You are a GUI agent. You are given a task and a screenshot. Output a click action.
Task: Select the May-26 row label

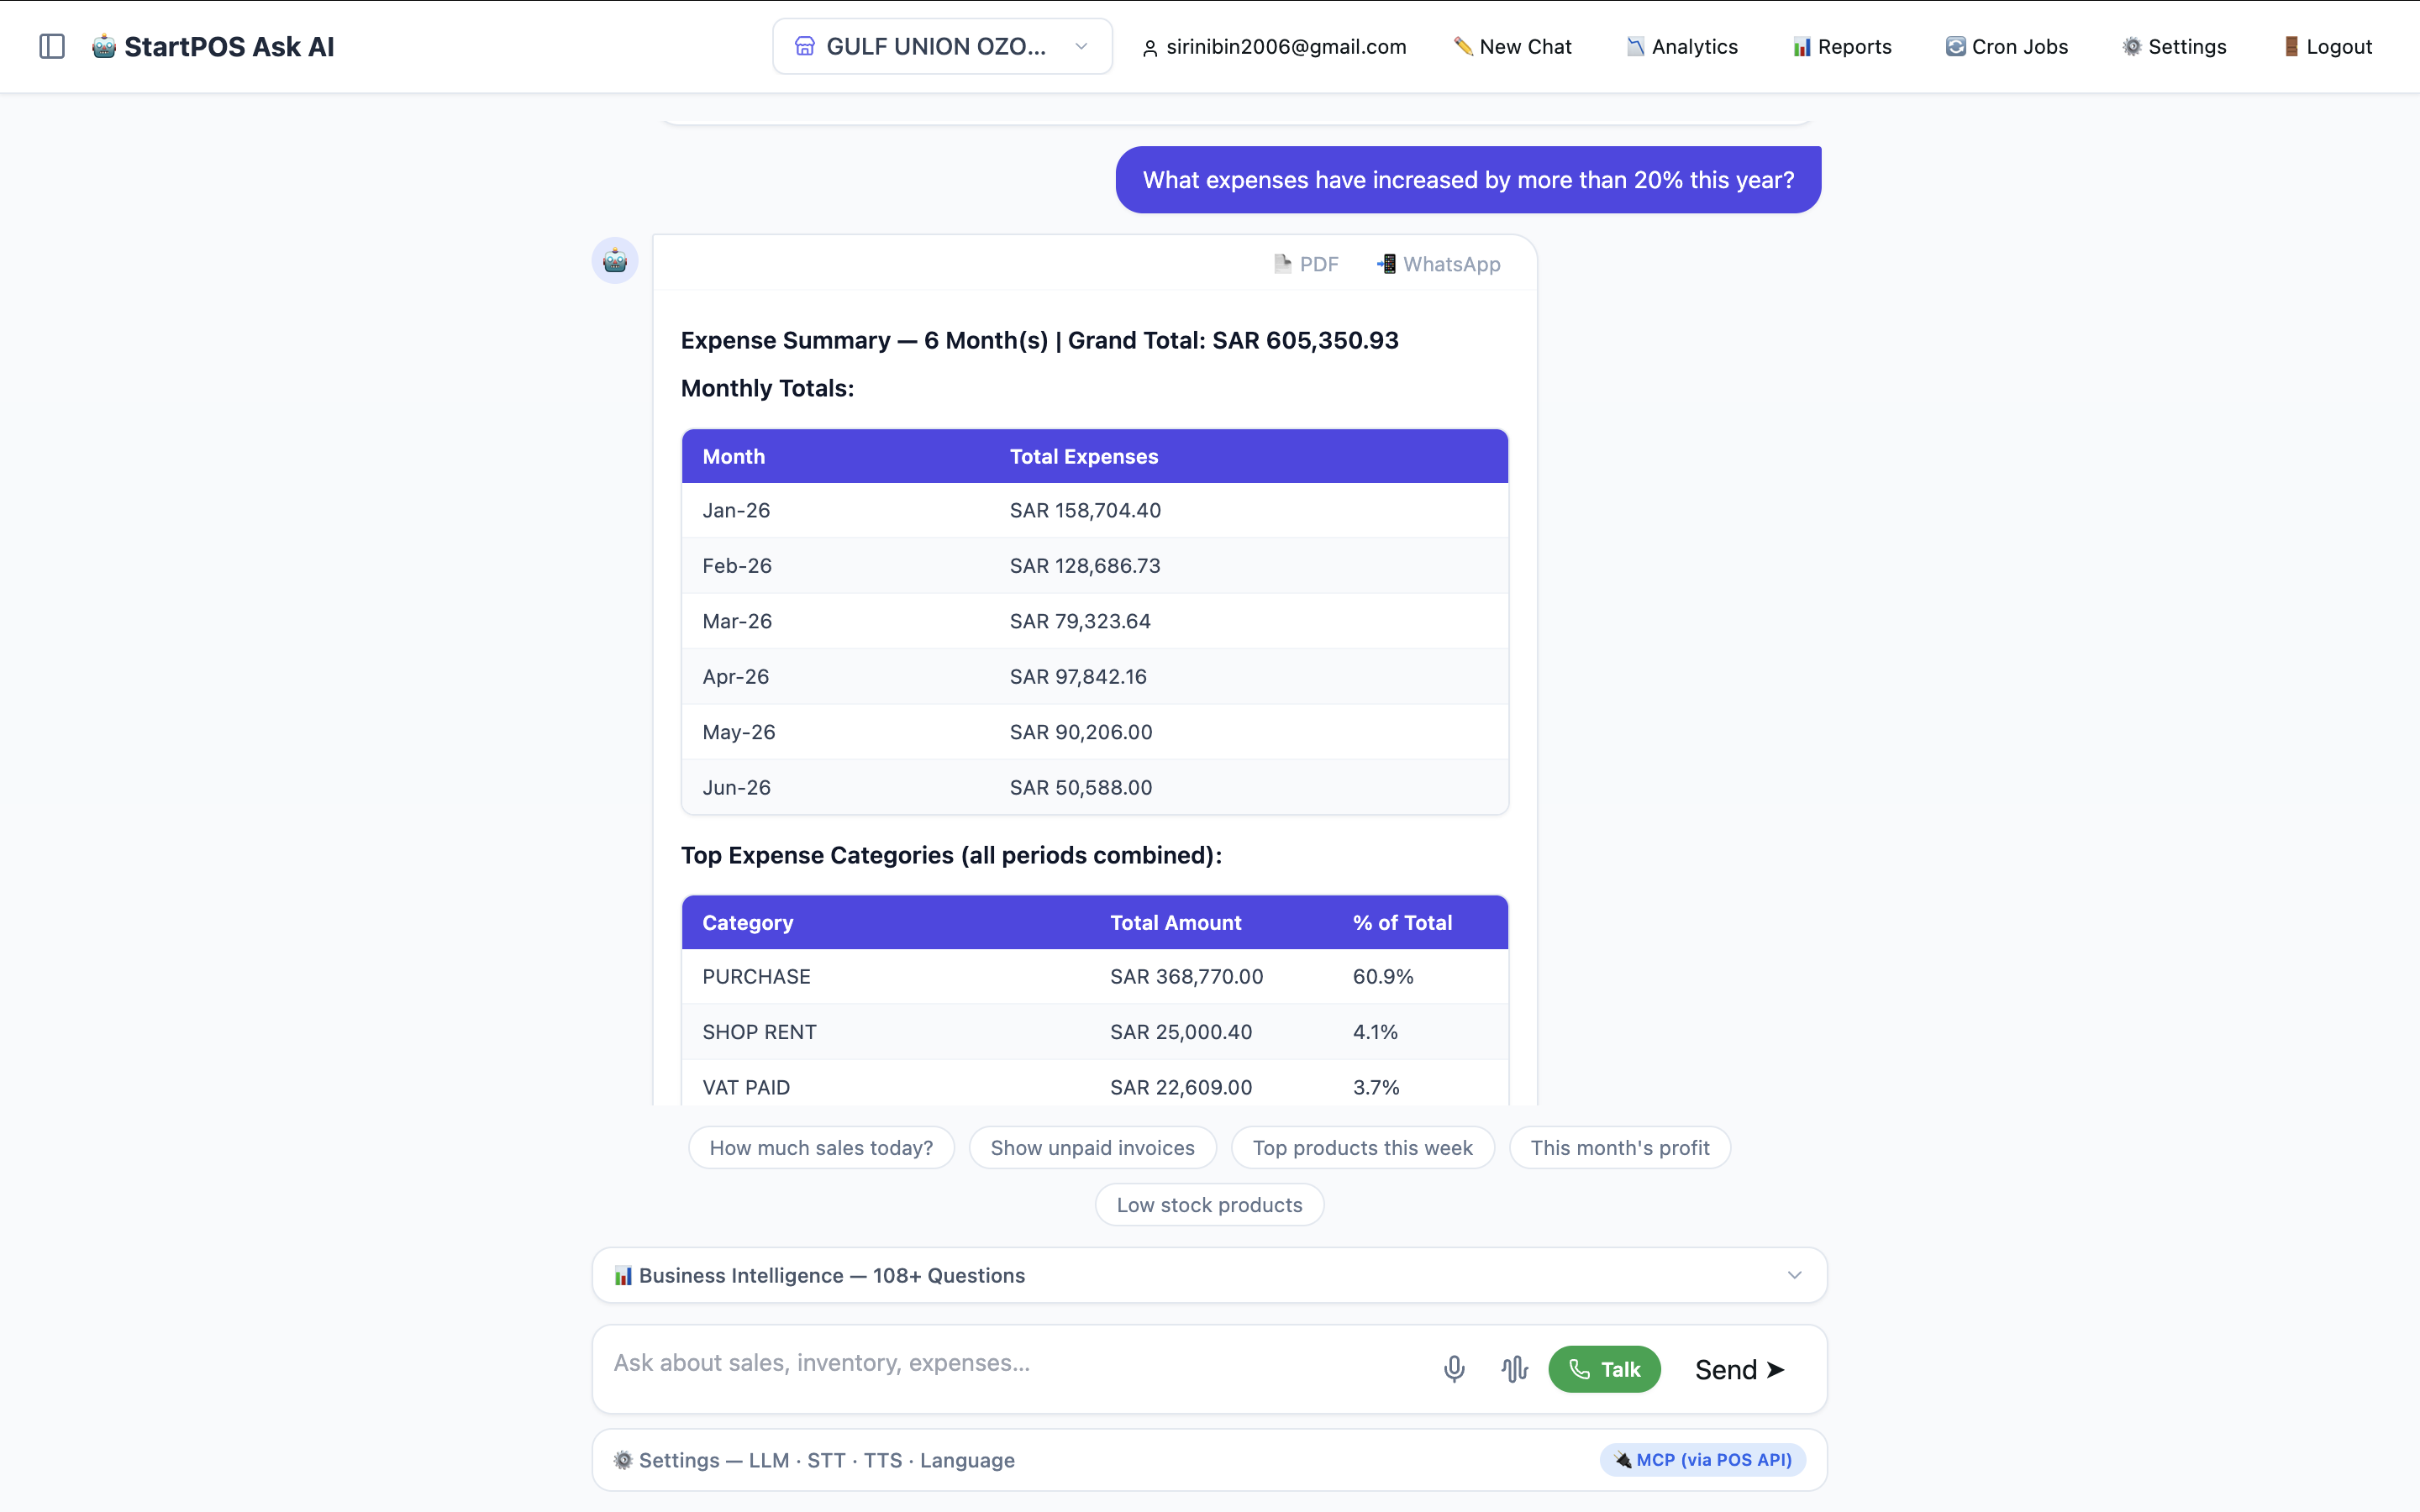739,733
